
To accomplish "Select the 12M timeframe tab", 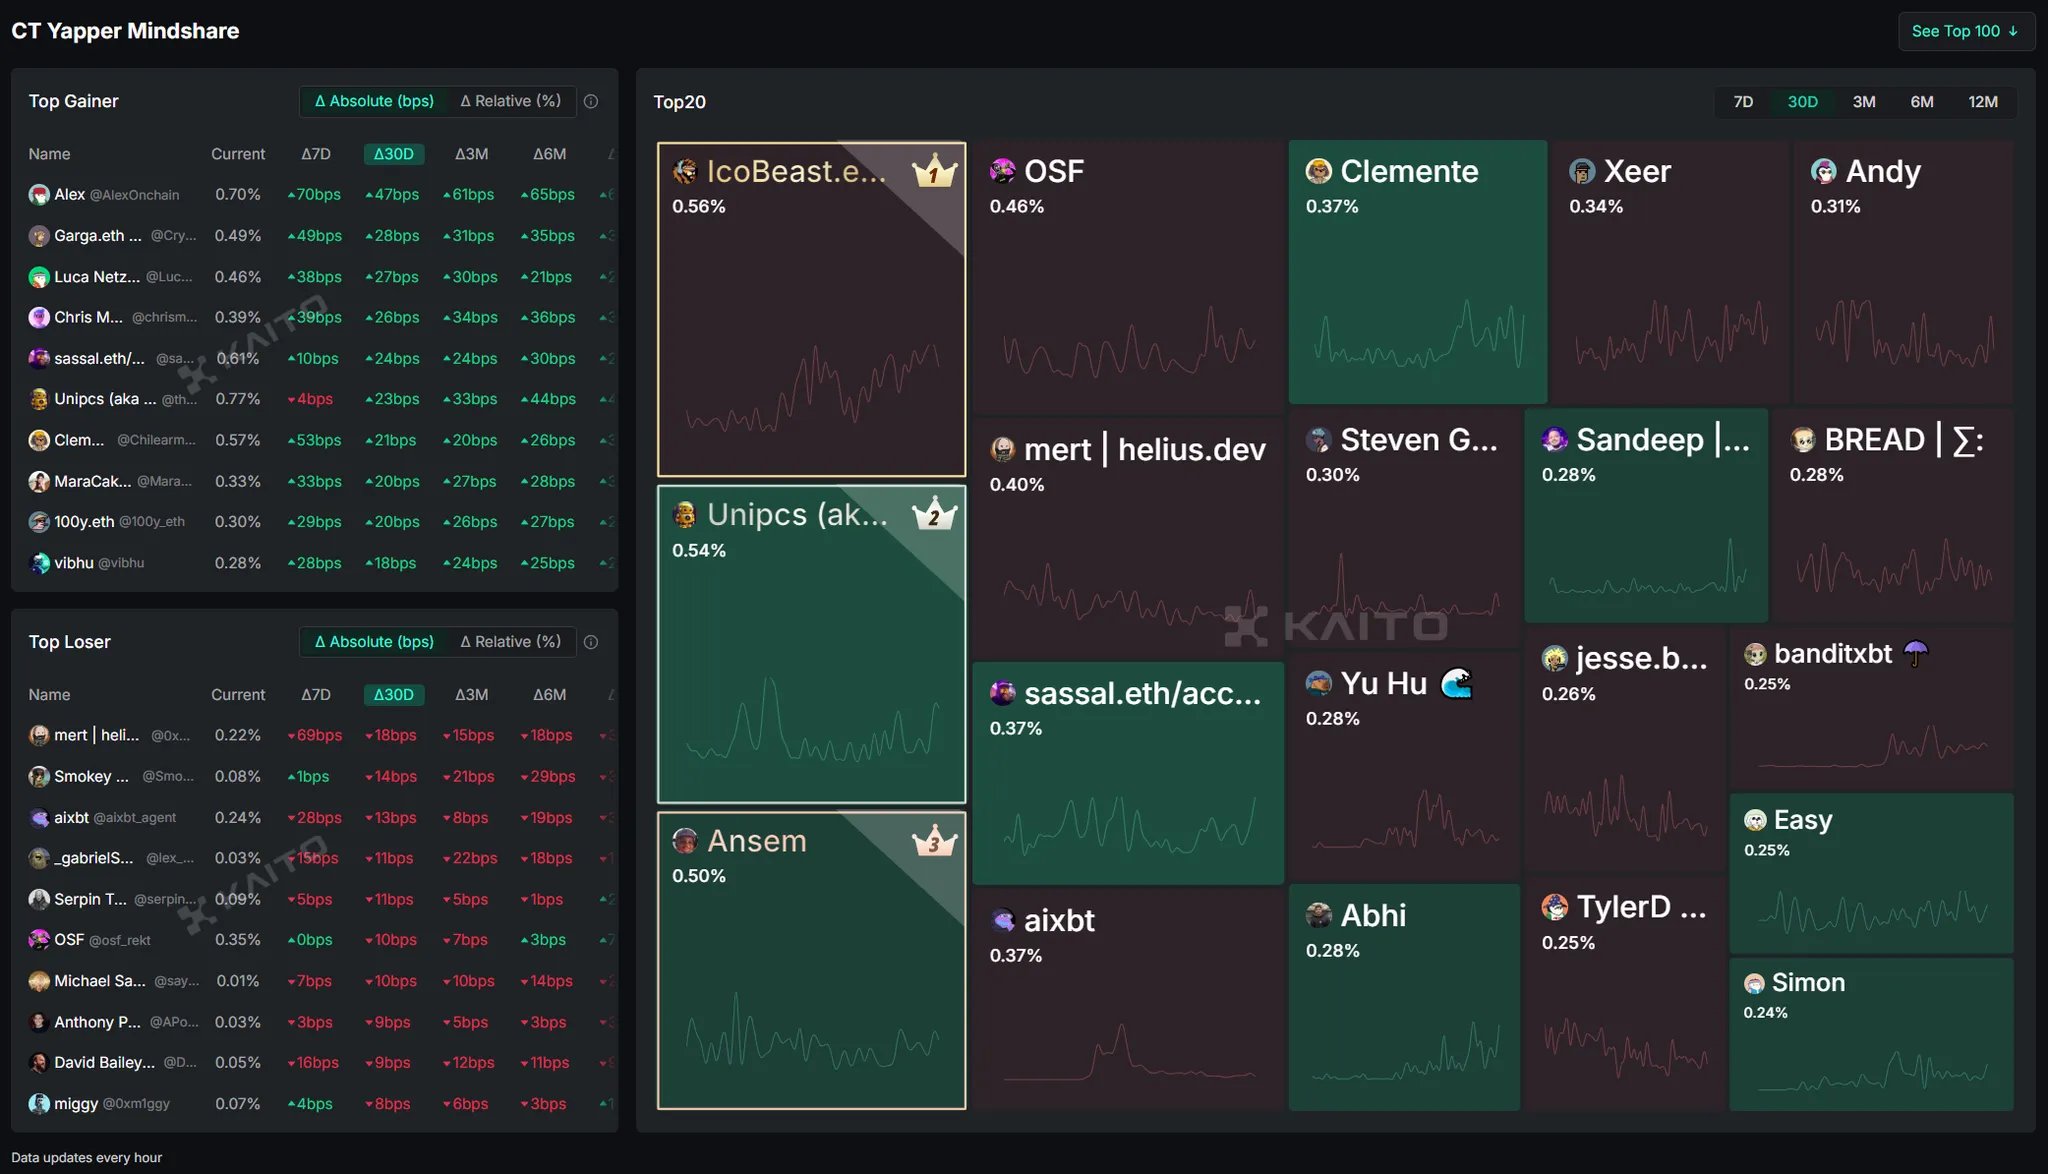I will pos(1983,101).
